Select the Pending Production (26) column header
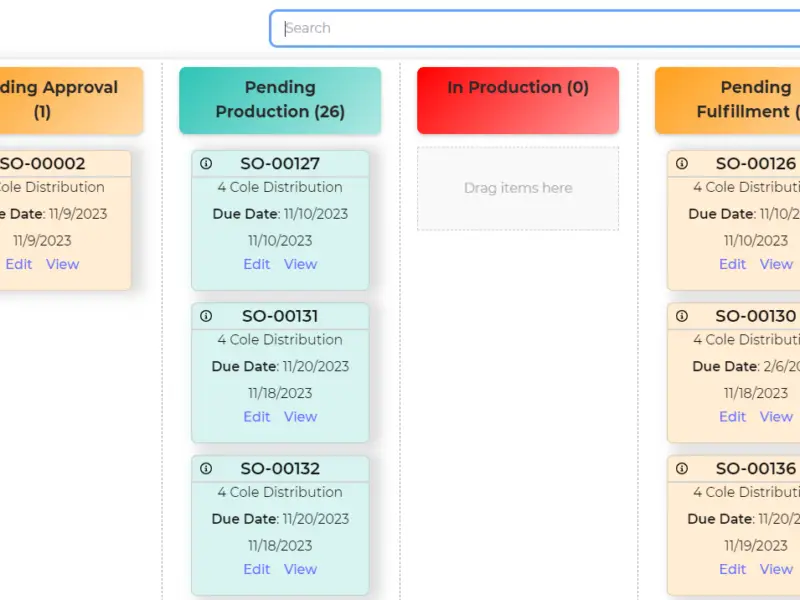Screen dimensions: 800x600 point(280,101)
